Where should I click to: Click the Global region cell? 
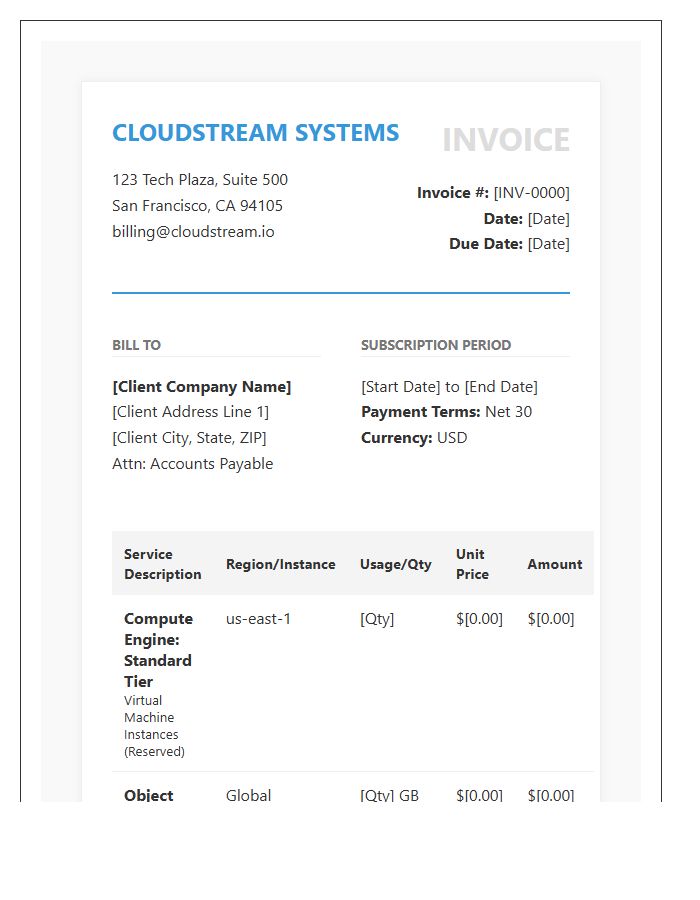coord(248,795)
